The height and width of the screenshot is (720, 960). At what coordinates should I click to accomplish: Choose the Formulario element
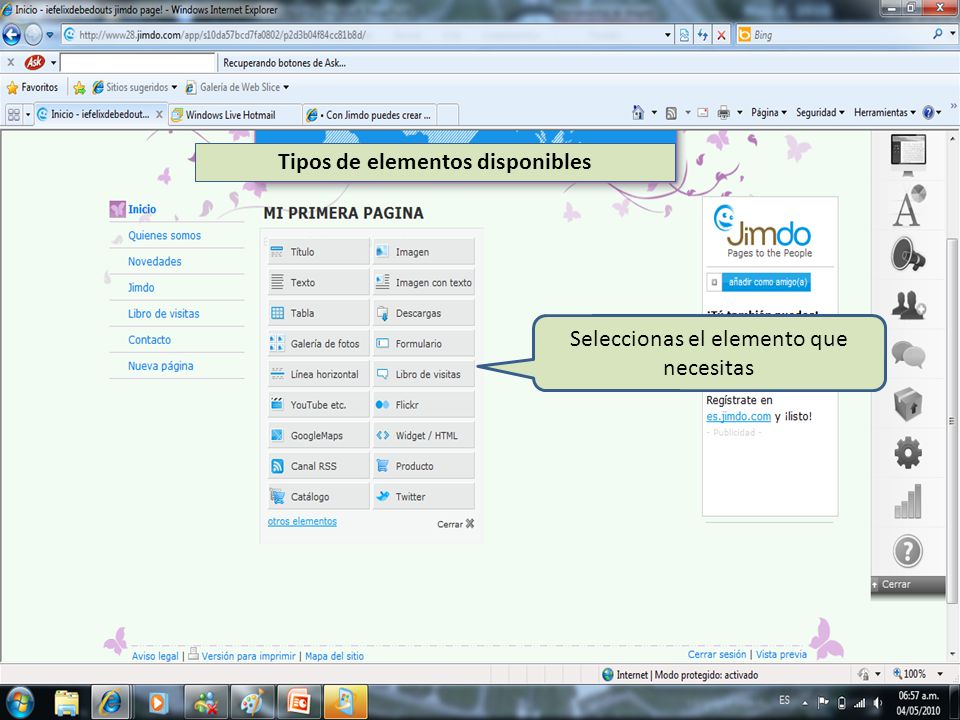(x=424, y=343)
